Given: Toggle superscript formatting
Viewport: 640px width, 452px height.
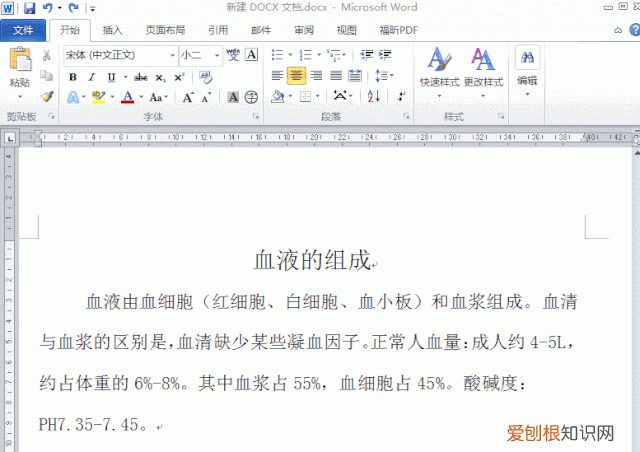Looking at the screenshot, I should [x=180, y=77].
